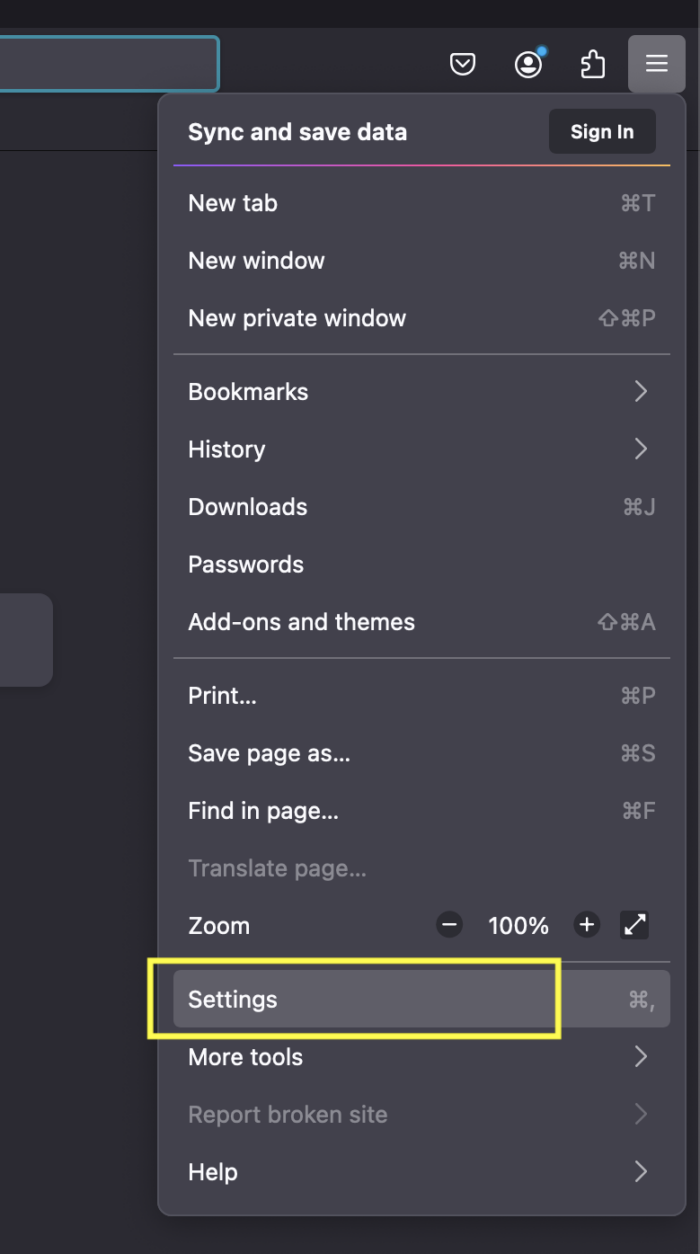
Task: Open the More tools submenu
Action: [245, 1057]
